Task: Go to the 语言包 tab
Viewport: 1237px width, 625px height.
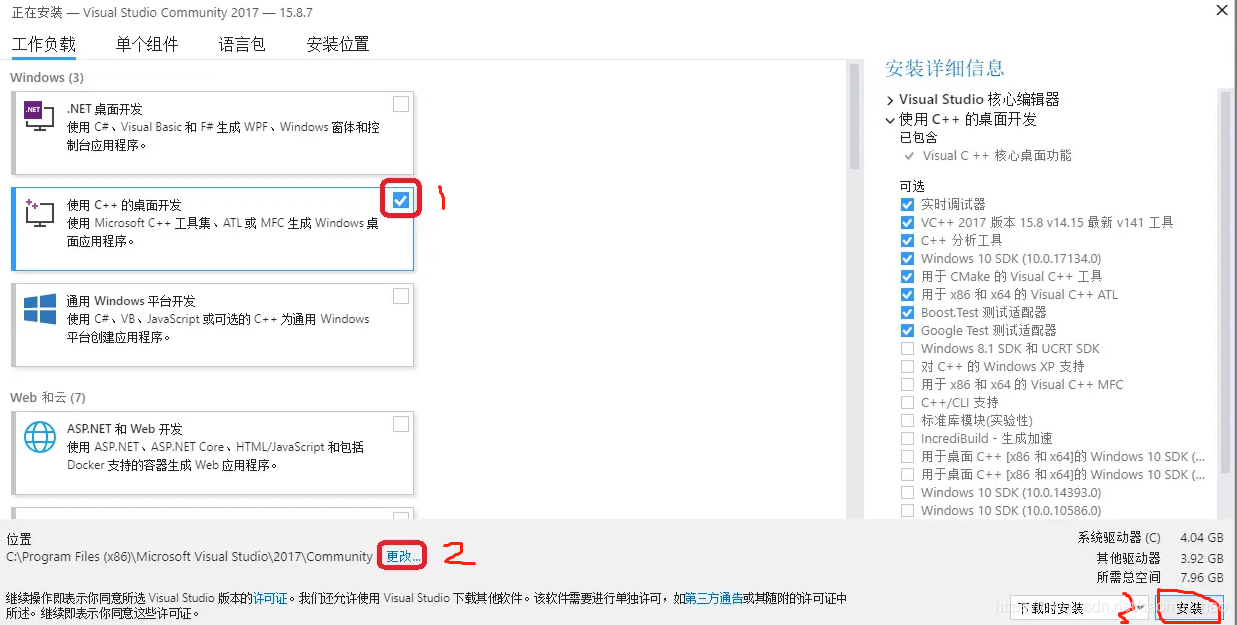Action: 242,44
